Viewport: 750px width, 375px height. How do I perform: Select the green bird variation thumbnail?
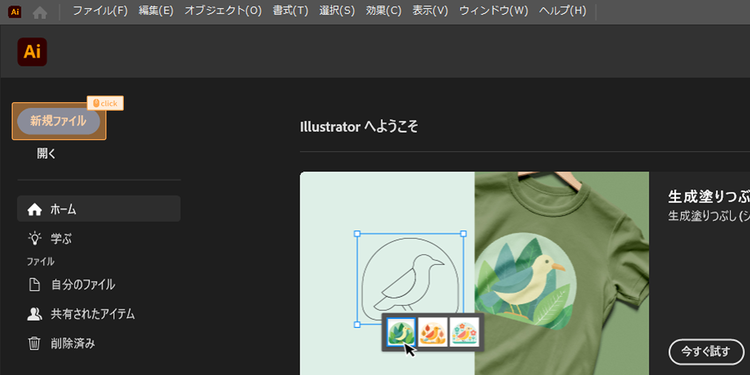[401, 332]
